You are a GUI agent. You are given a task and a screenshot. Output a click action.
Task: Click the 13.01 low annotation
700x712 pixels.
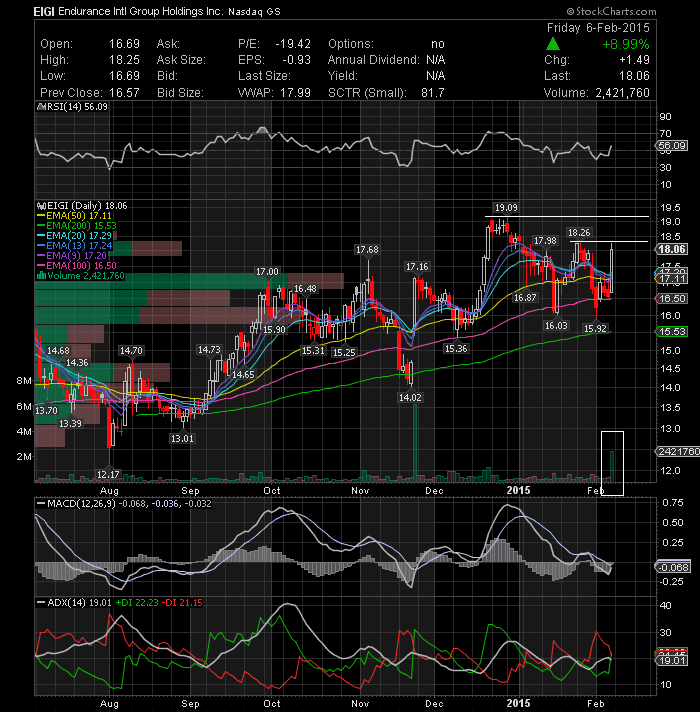click(x=182, y=439)
